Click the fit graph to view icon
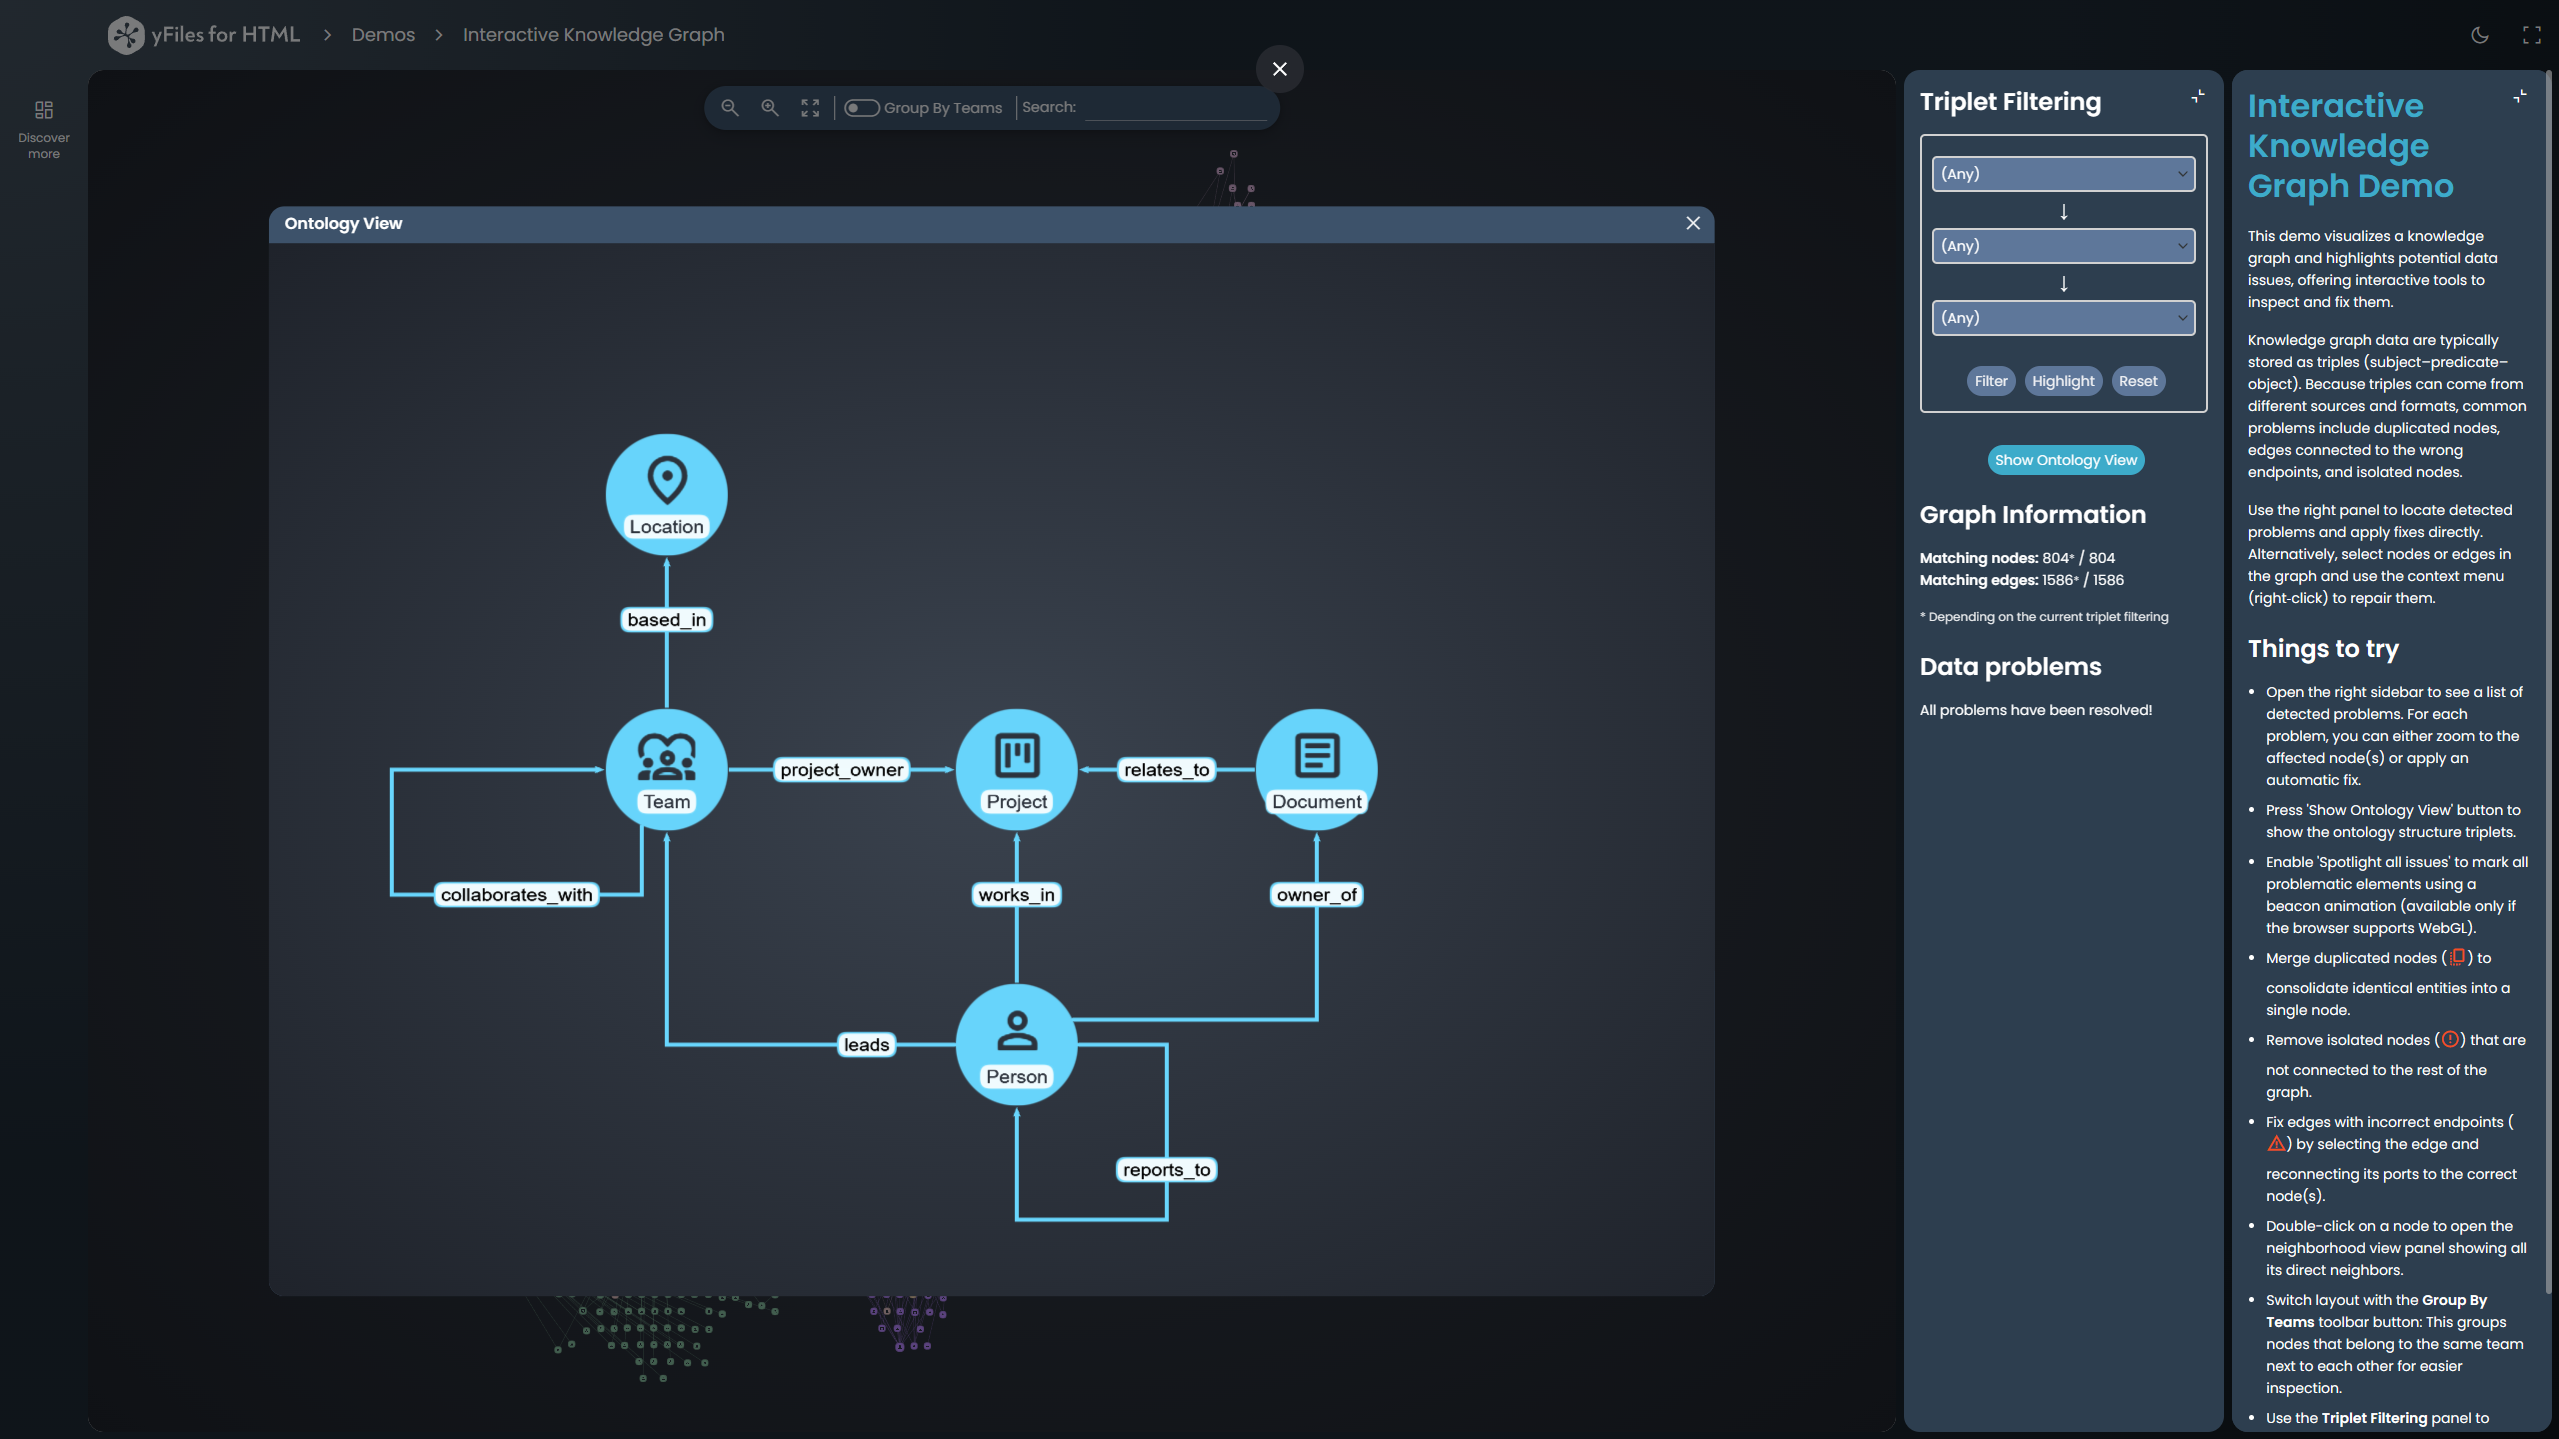Image resolution: width=2559 pixels, height=1439 pixels. [x=810, y=108]
